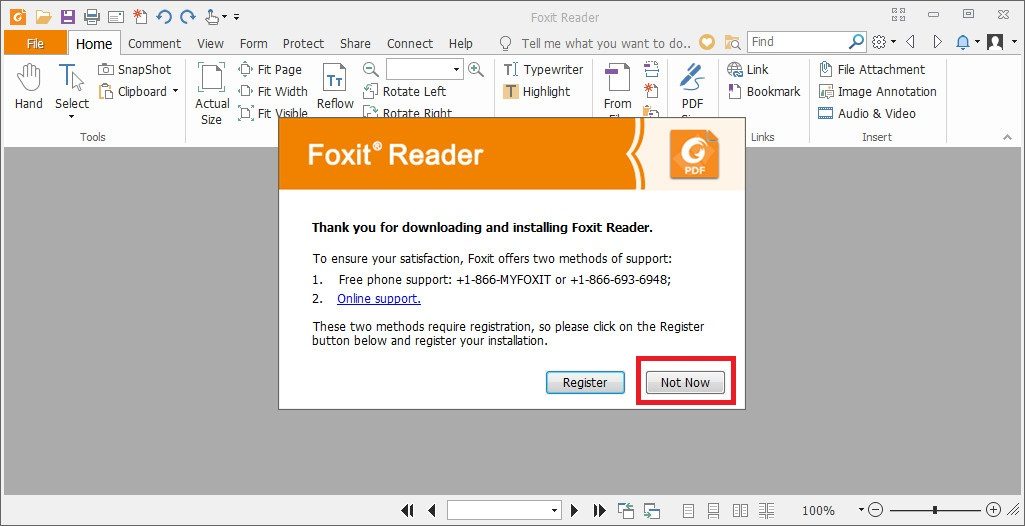Collapse the ribbon with the chevron
The image size is (1025, 526).
point(1007,137)
